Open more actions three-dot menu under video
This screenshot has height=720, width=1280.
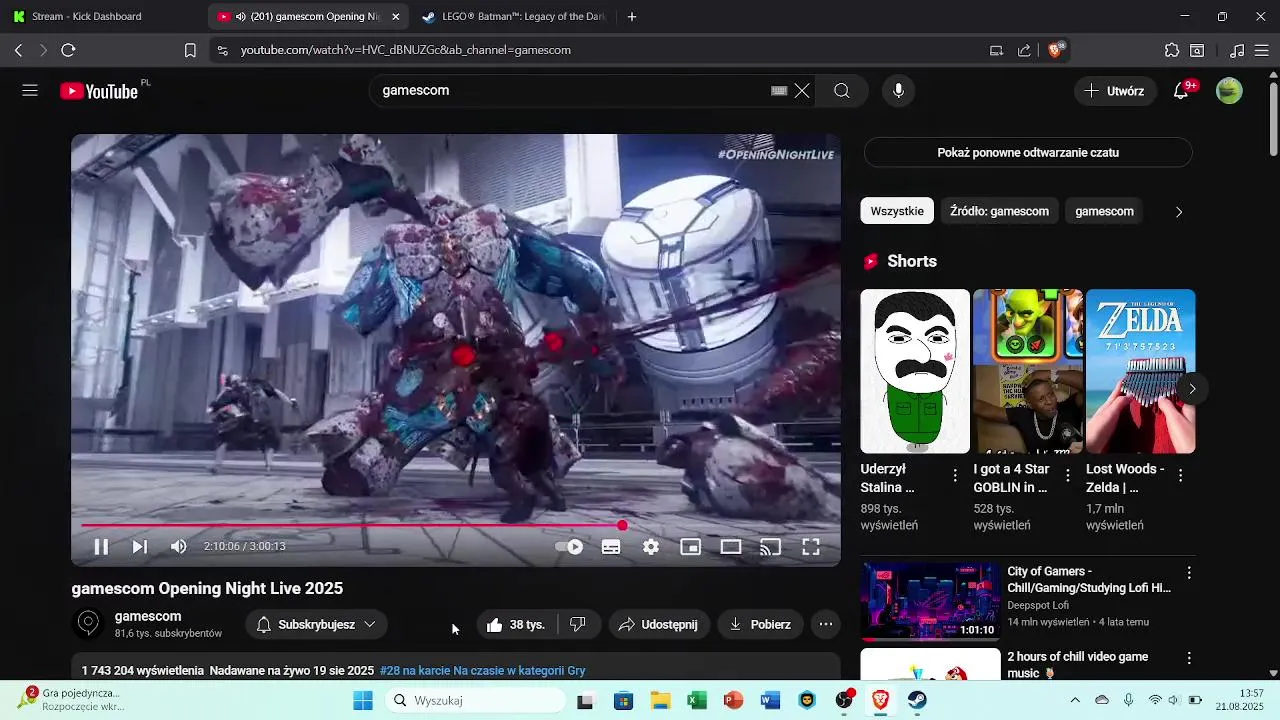pyautogui.click(x=826, y=625)
